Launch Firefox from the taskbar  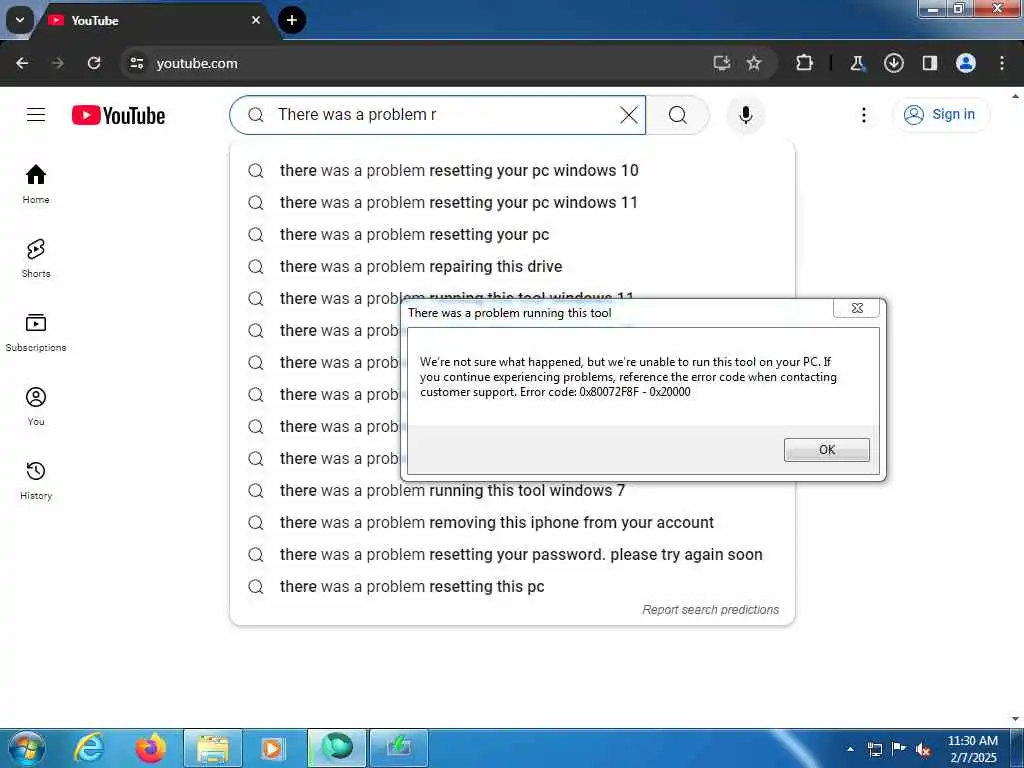[150, 748]
